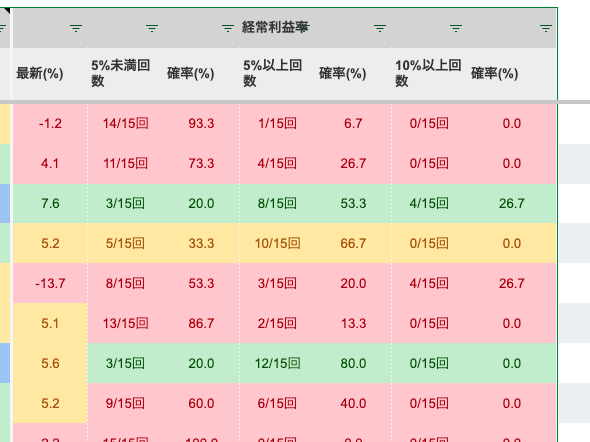This screenshot has width=590, height=442.
Task: Select cell showing 86.7
Action: [201, 324]
